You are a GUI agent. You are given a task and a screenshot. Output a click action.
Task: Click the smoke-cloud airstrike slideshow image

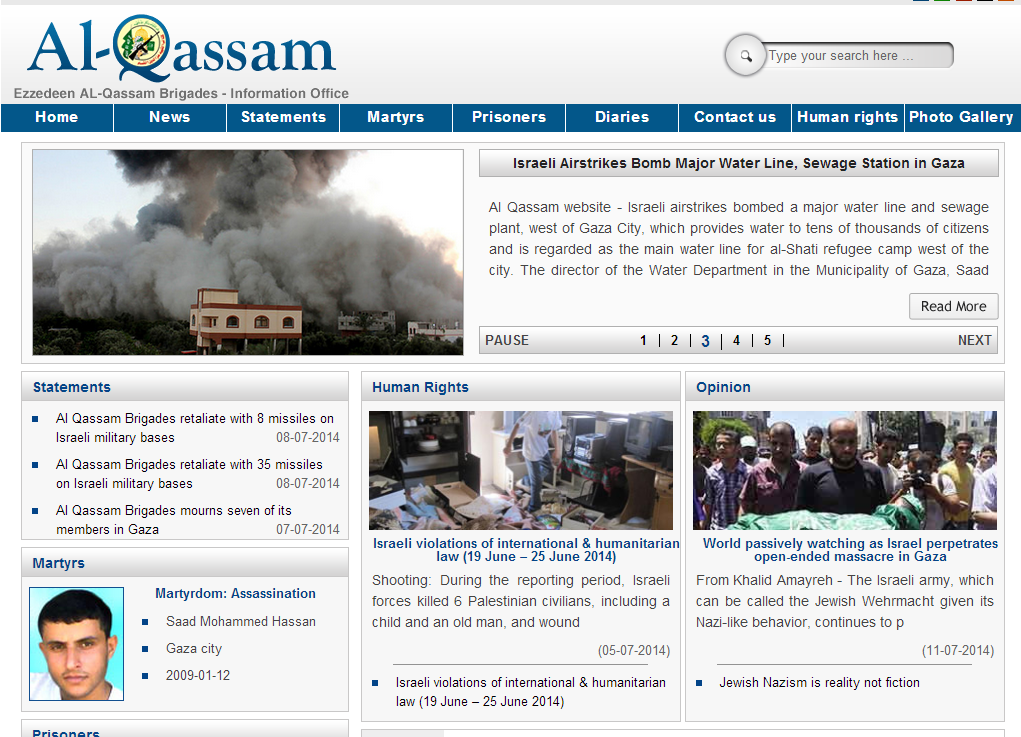click(x=248, y=252)
